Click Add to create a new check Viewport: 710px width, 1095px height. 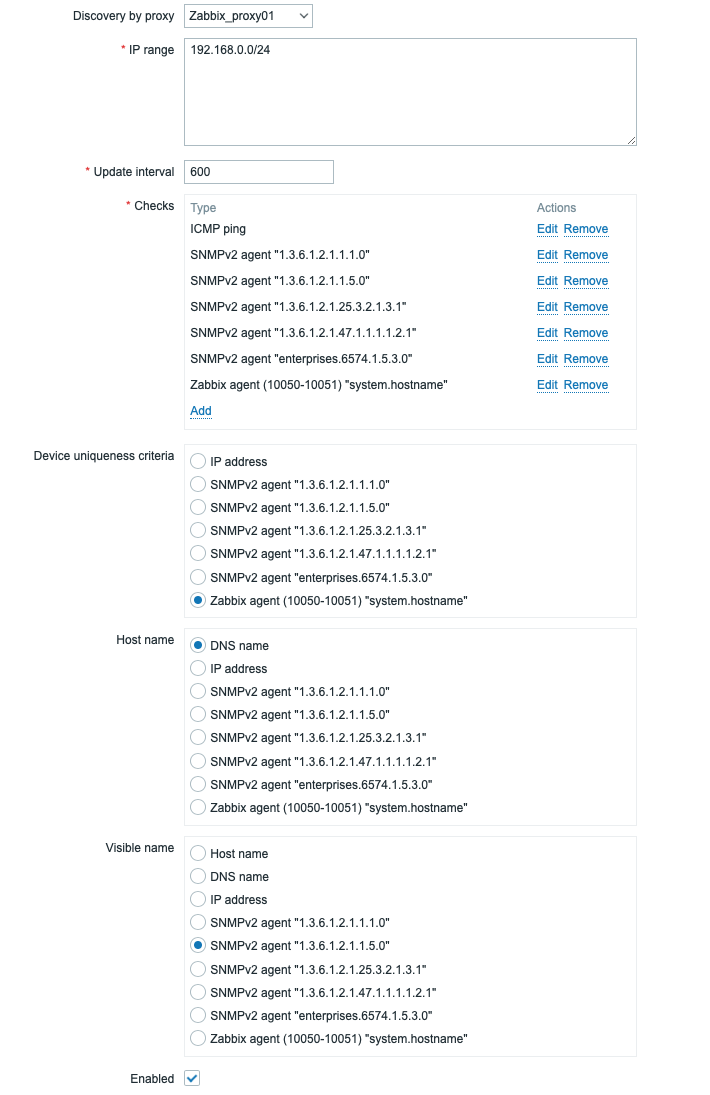click(200, 411)
